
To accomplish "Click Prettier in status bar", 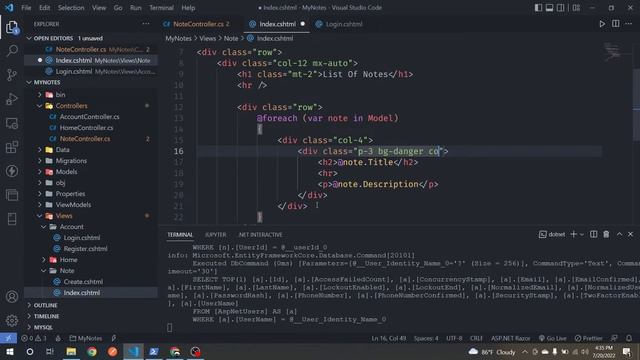I will pyautogui.click(x=588, y=338).
